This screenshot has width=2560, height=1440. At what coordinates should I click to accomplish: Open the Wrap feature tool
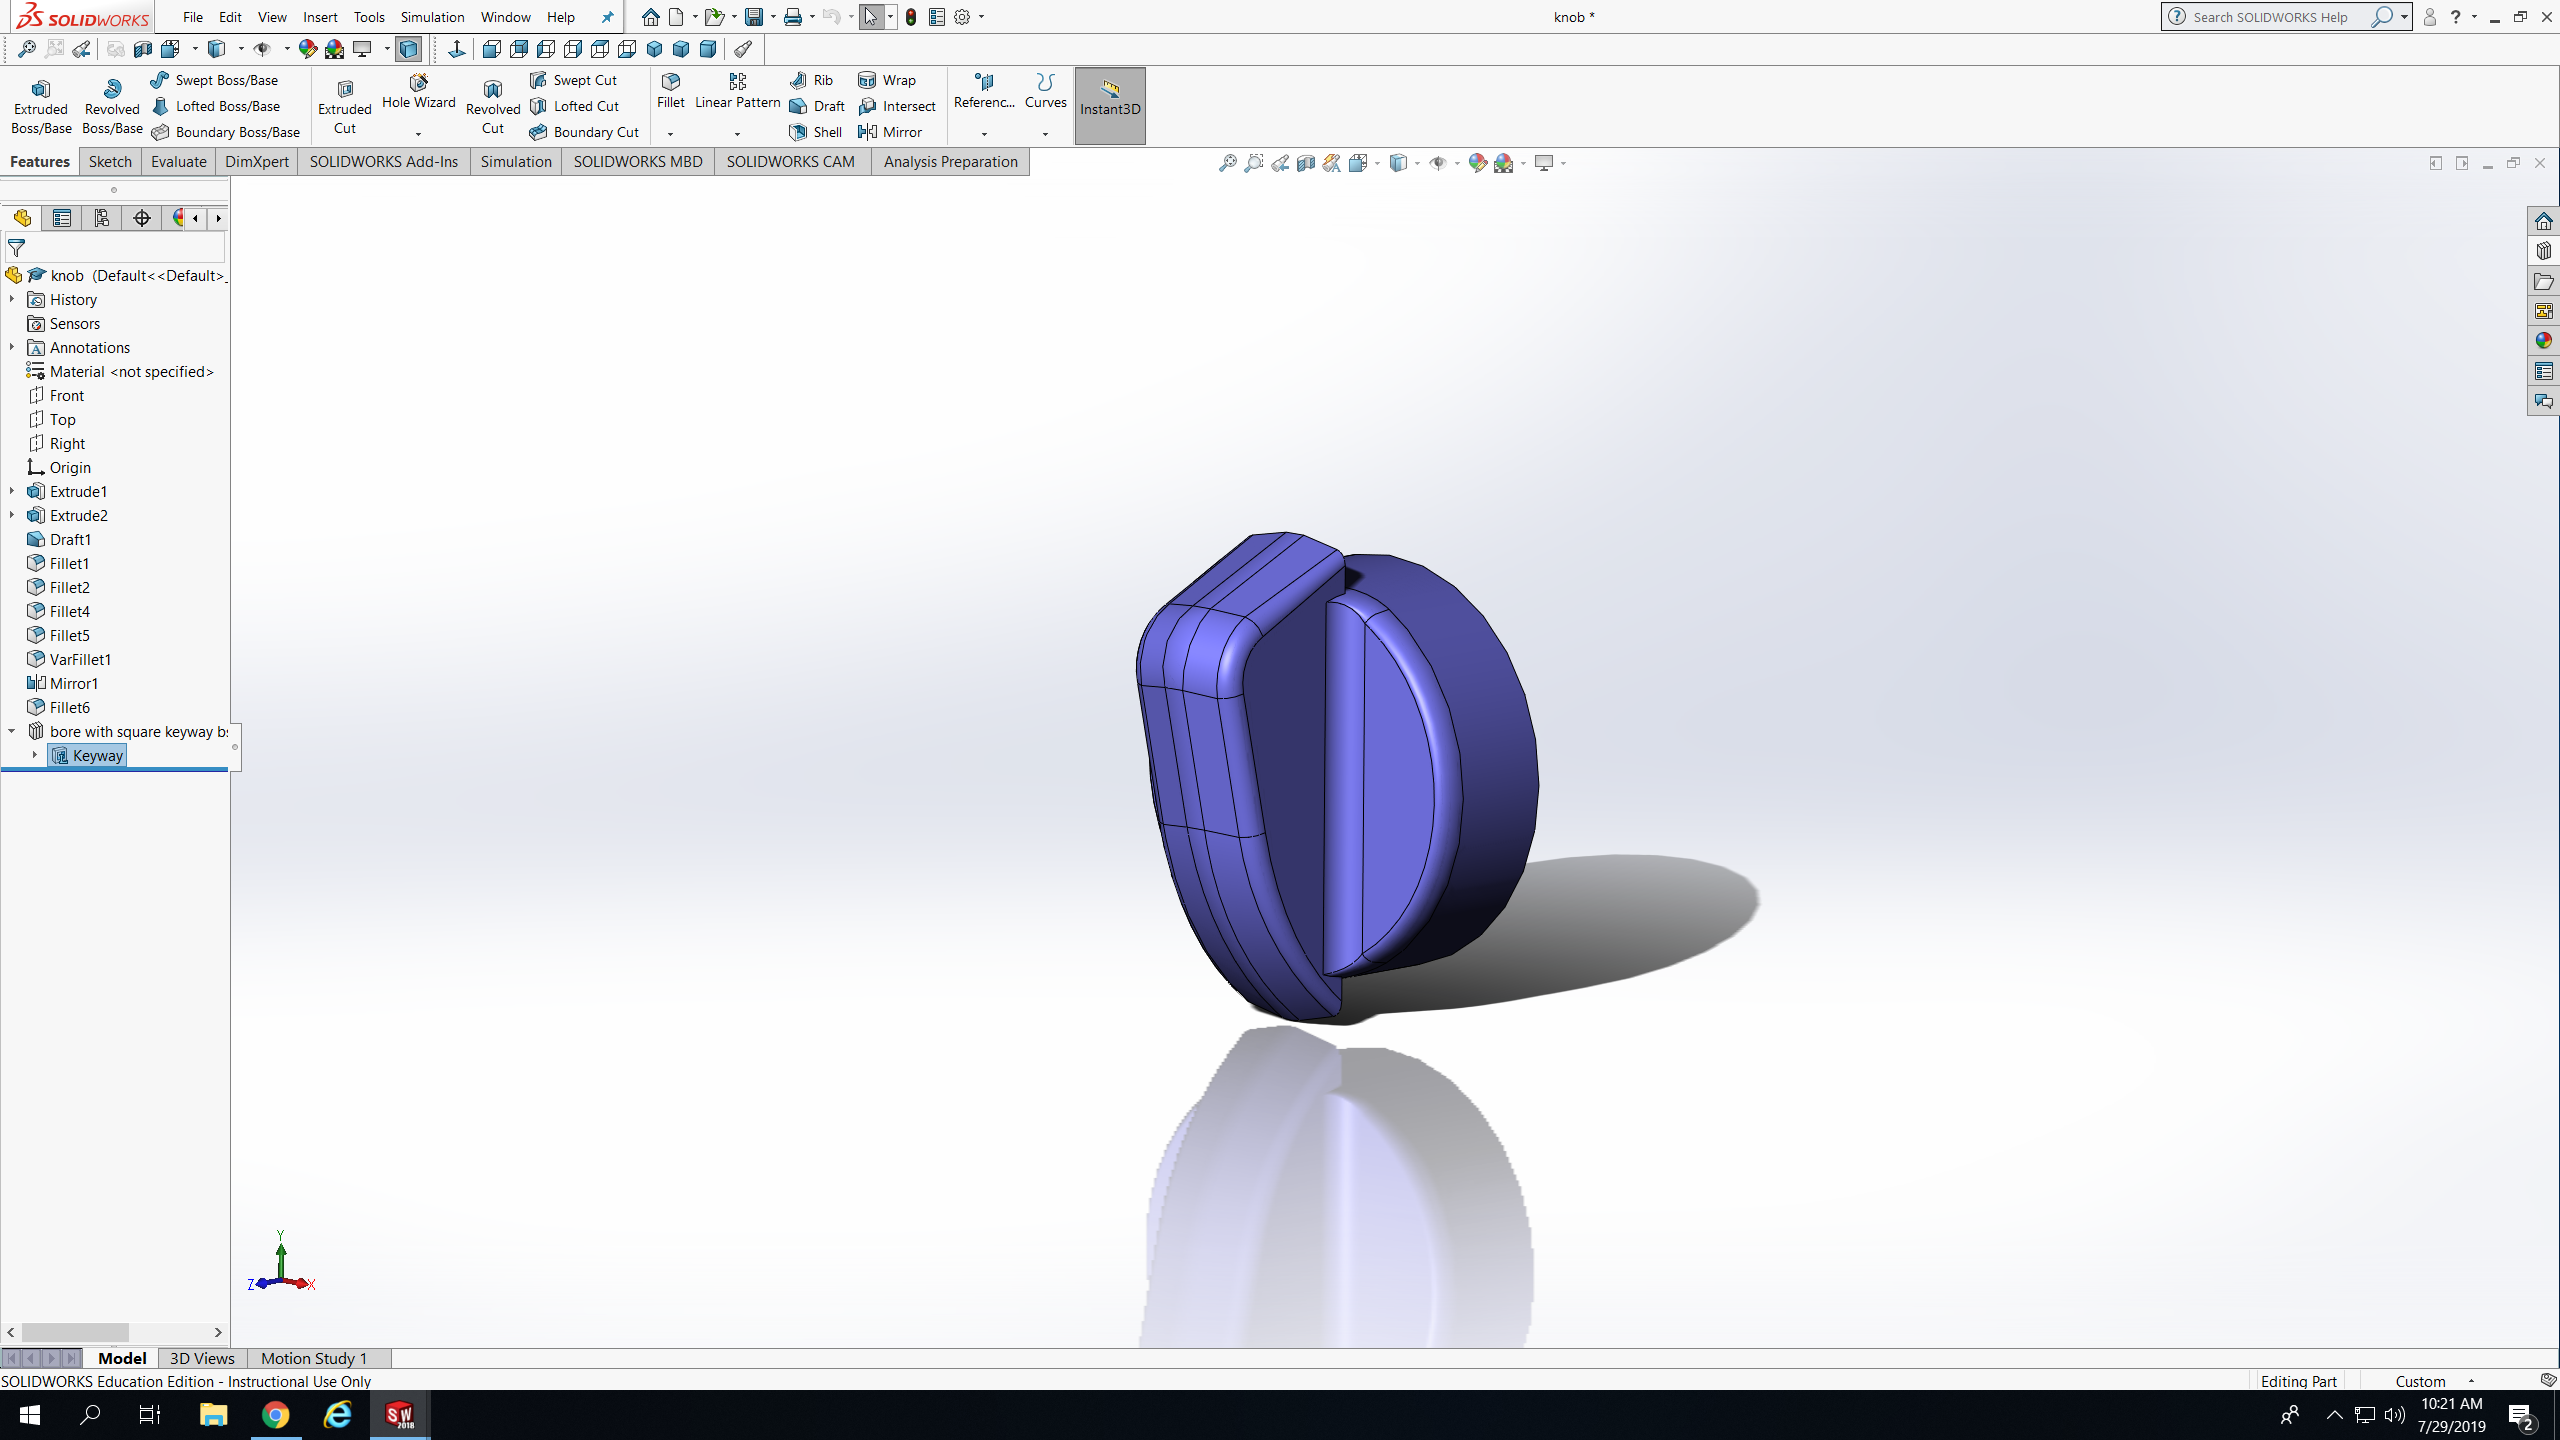[x=887, y=80]
